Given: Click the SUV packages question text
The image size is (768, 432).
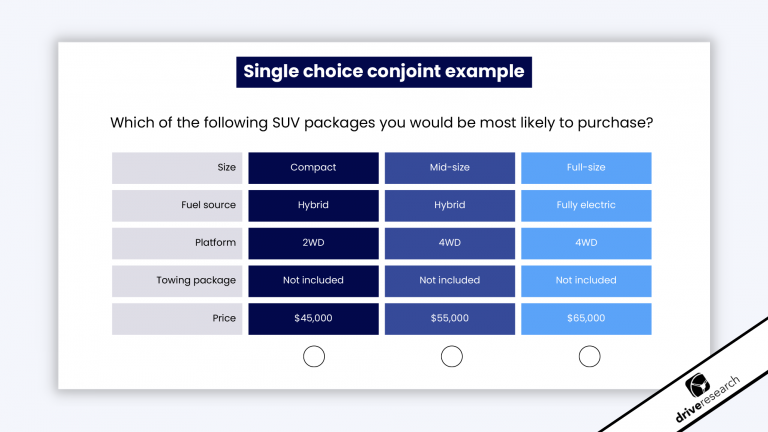Looking at the screenshot, I should pyautogui.click(x=382, y=122).
